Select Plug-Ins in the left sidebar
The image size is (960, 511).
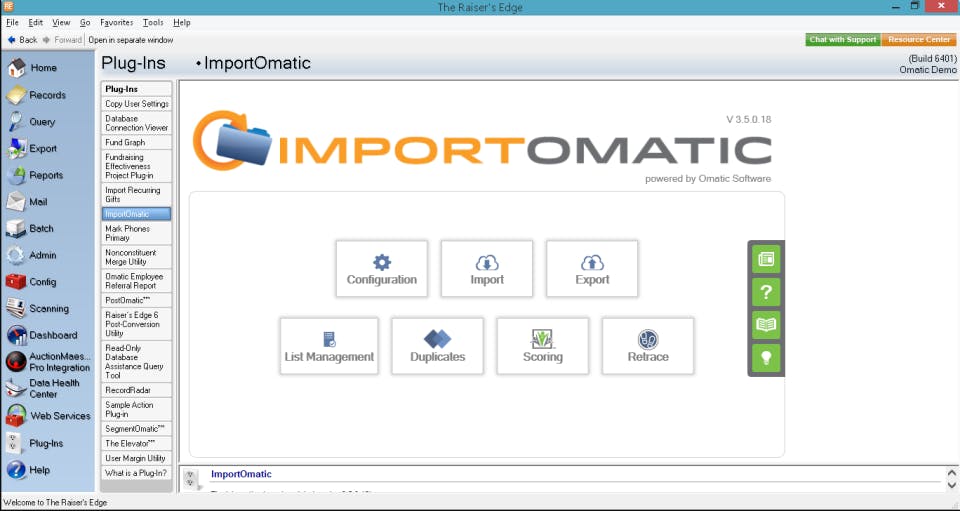tap(36, 443)
